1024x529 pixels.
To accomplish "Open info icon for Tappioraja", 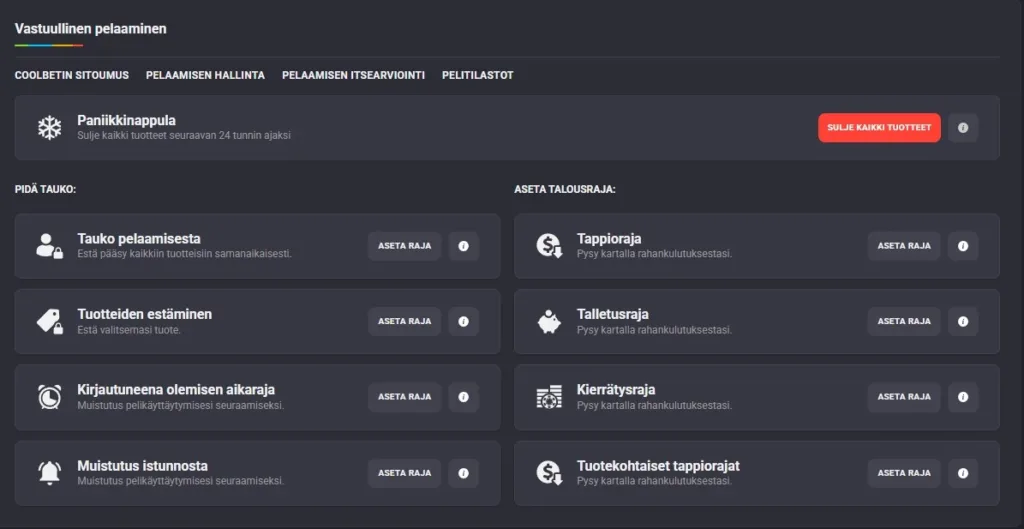I will tap(963, 246).
